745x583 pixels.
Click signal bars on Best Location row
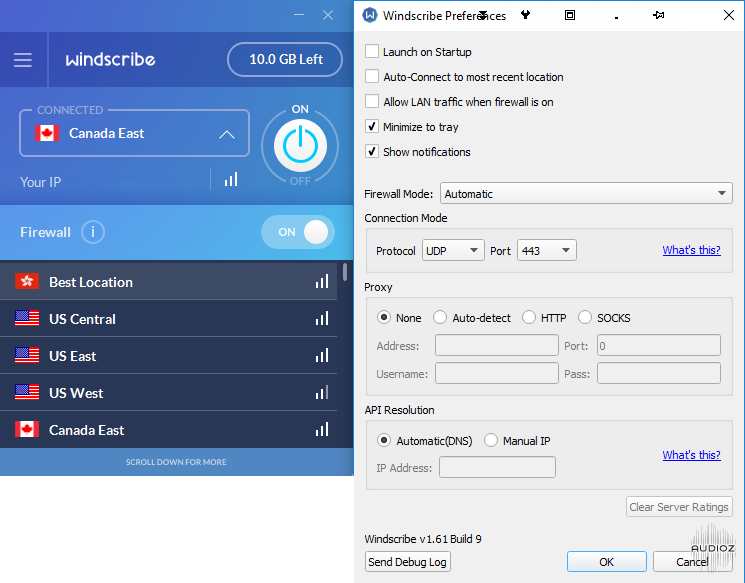click(322, 281)
